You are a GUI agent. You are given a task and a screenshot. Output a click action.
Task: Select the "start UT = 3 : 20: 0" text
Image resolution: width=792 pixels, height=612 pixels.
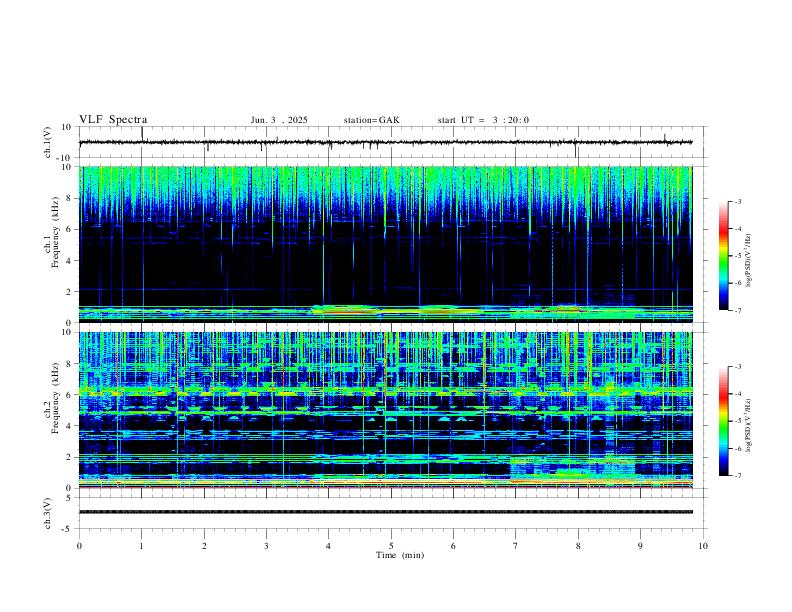(483, 120)
